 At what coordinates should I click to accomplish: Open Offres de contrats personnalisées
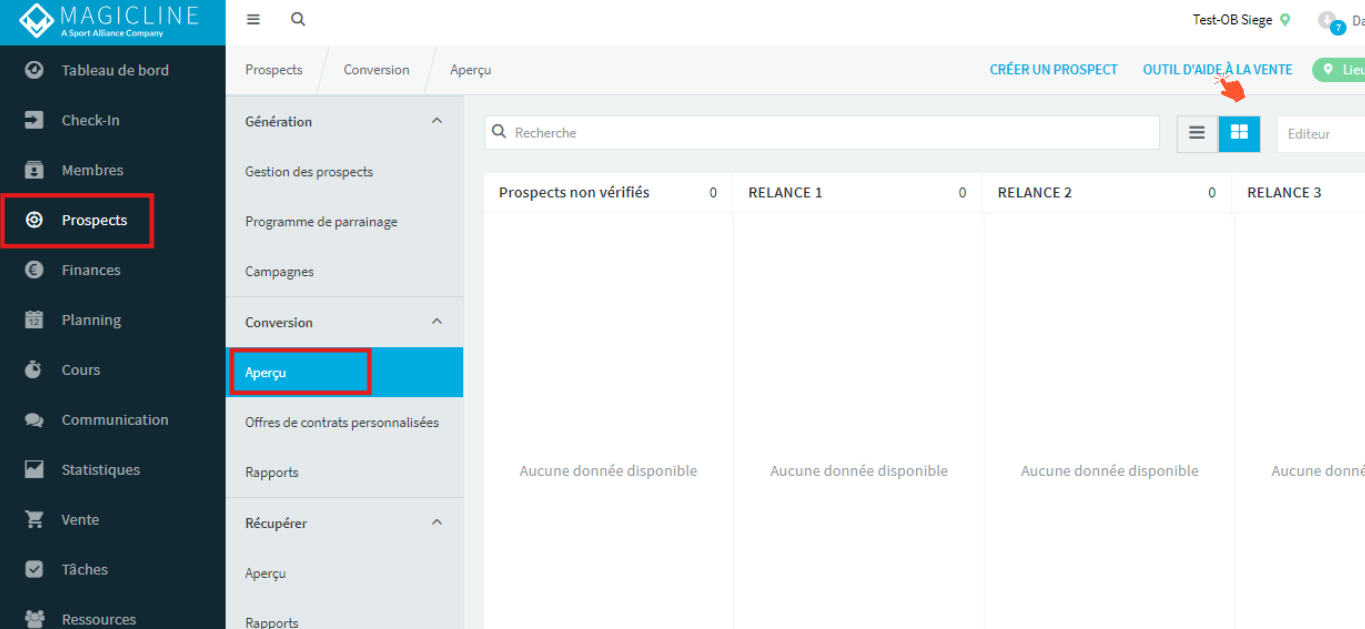[344, 422]
